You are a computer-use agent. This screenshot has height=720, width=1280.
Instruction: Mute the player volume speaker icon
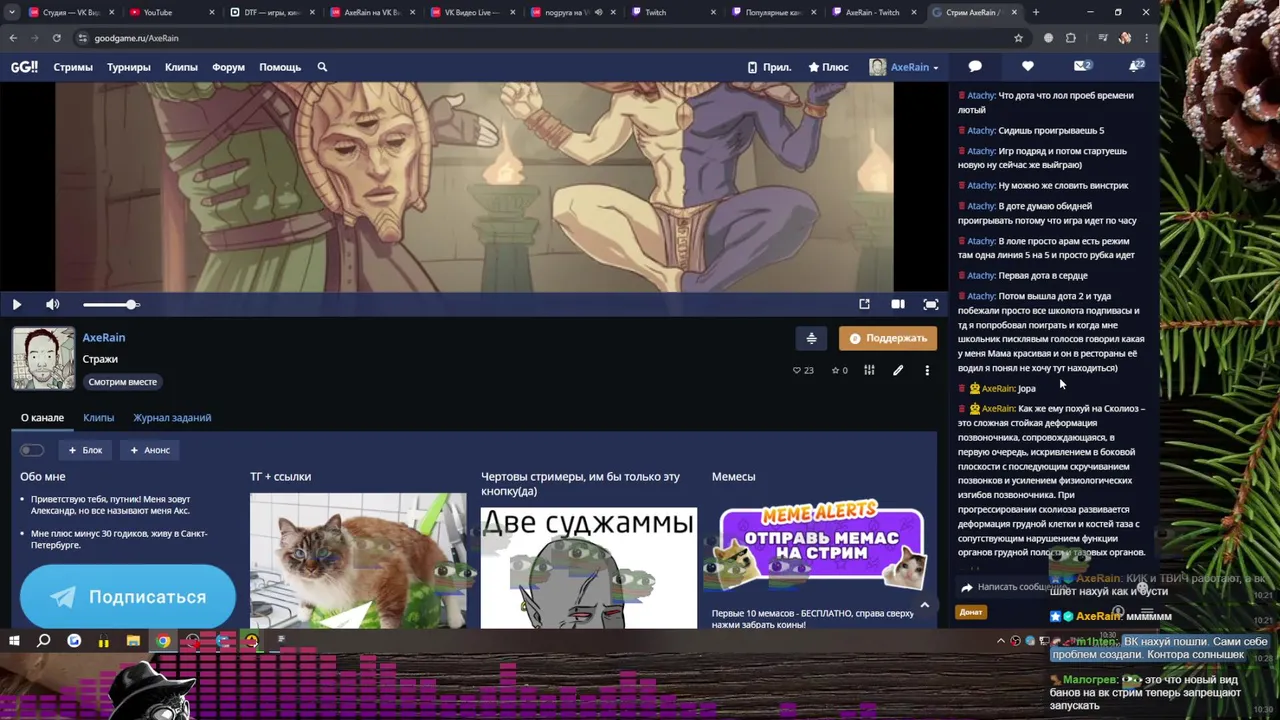[53, 304]
